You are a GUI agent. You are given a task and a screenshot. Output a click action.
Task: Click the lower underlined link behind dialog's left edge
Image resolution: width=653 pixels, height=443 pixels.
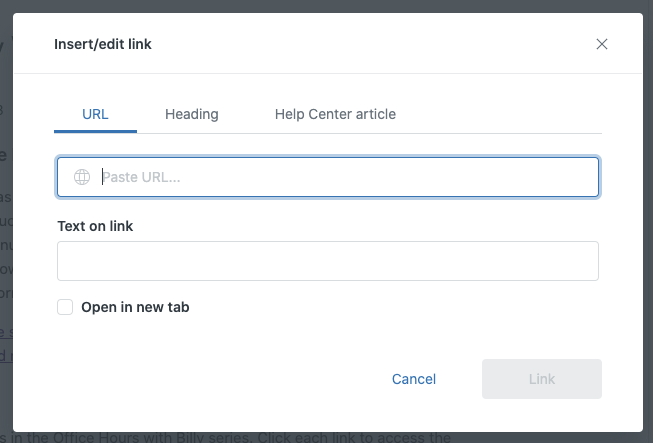pyautogui.click(x=6, y=355)
